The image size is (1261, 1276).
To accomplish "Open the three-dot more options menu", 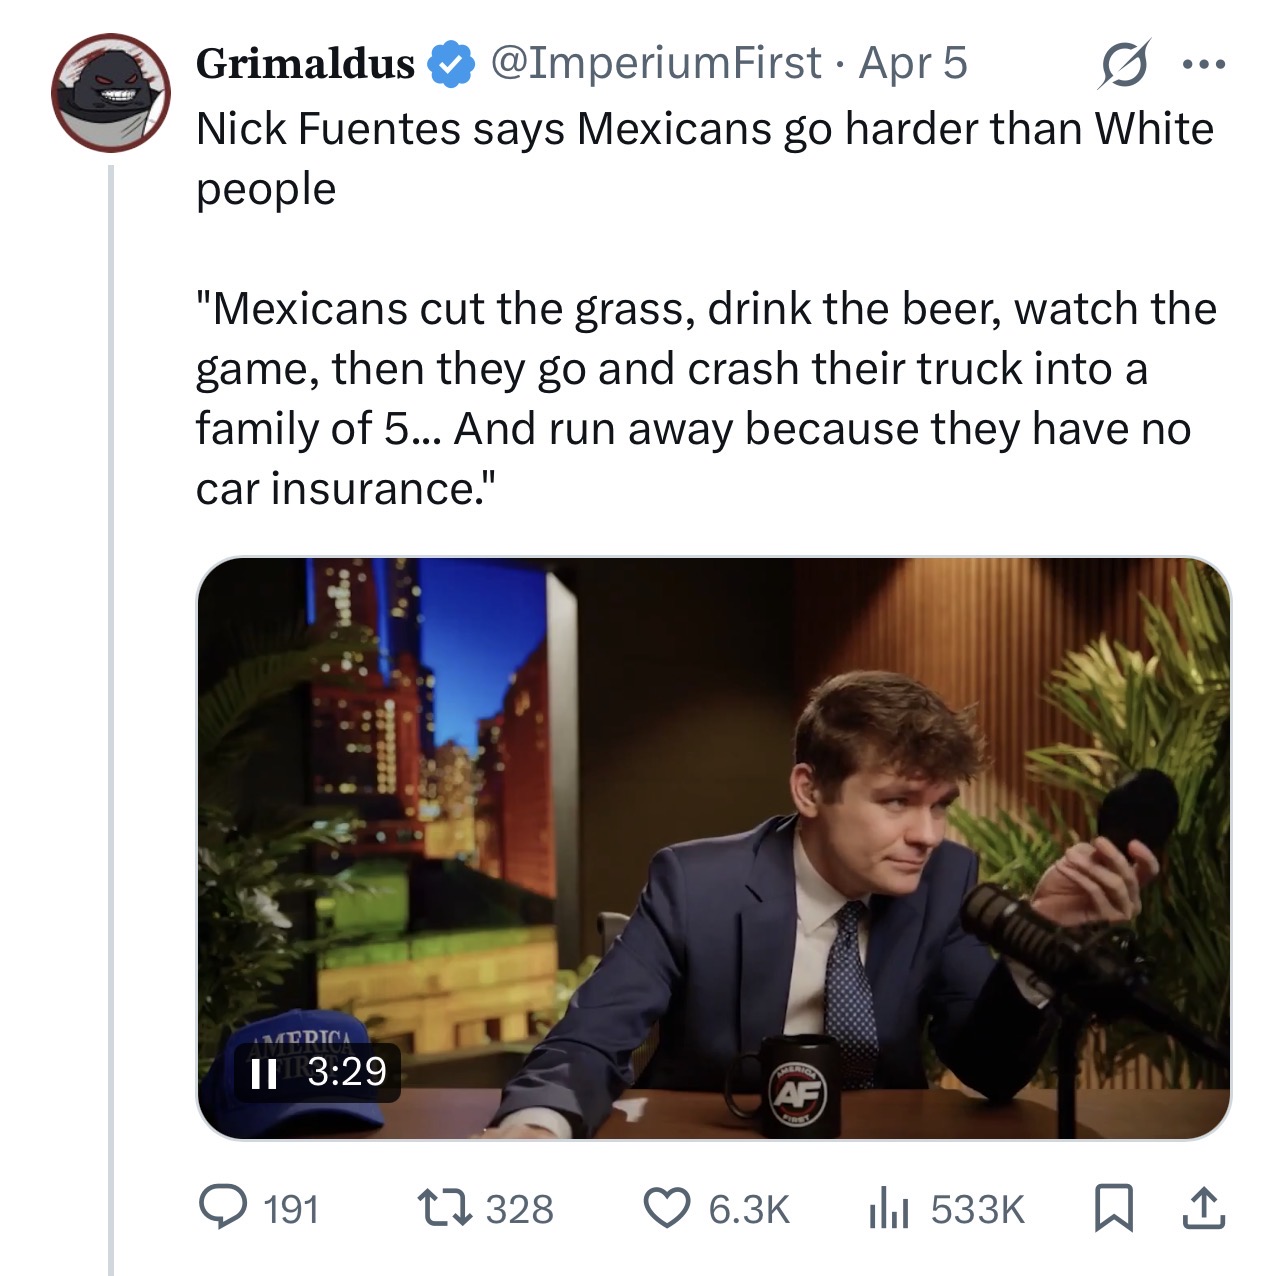I will (x=1202, y=65).
